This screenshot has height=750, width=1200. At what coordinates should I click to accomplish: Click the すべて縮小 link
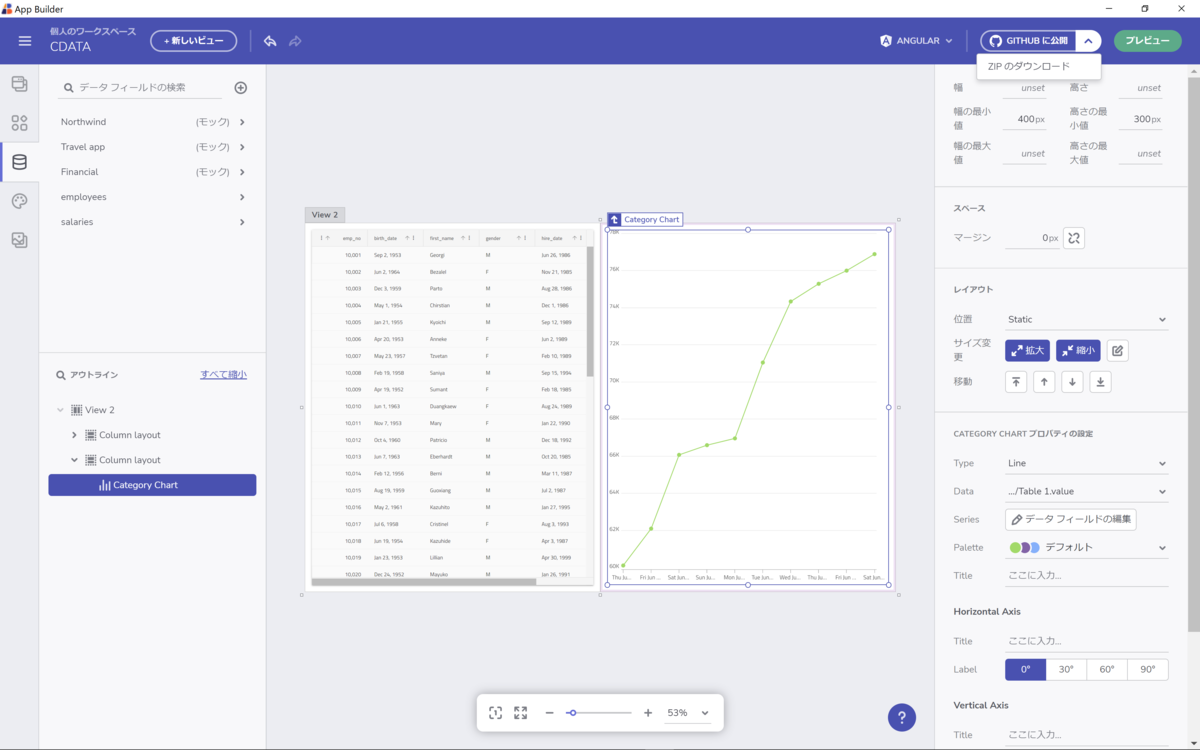[223, 374]
